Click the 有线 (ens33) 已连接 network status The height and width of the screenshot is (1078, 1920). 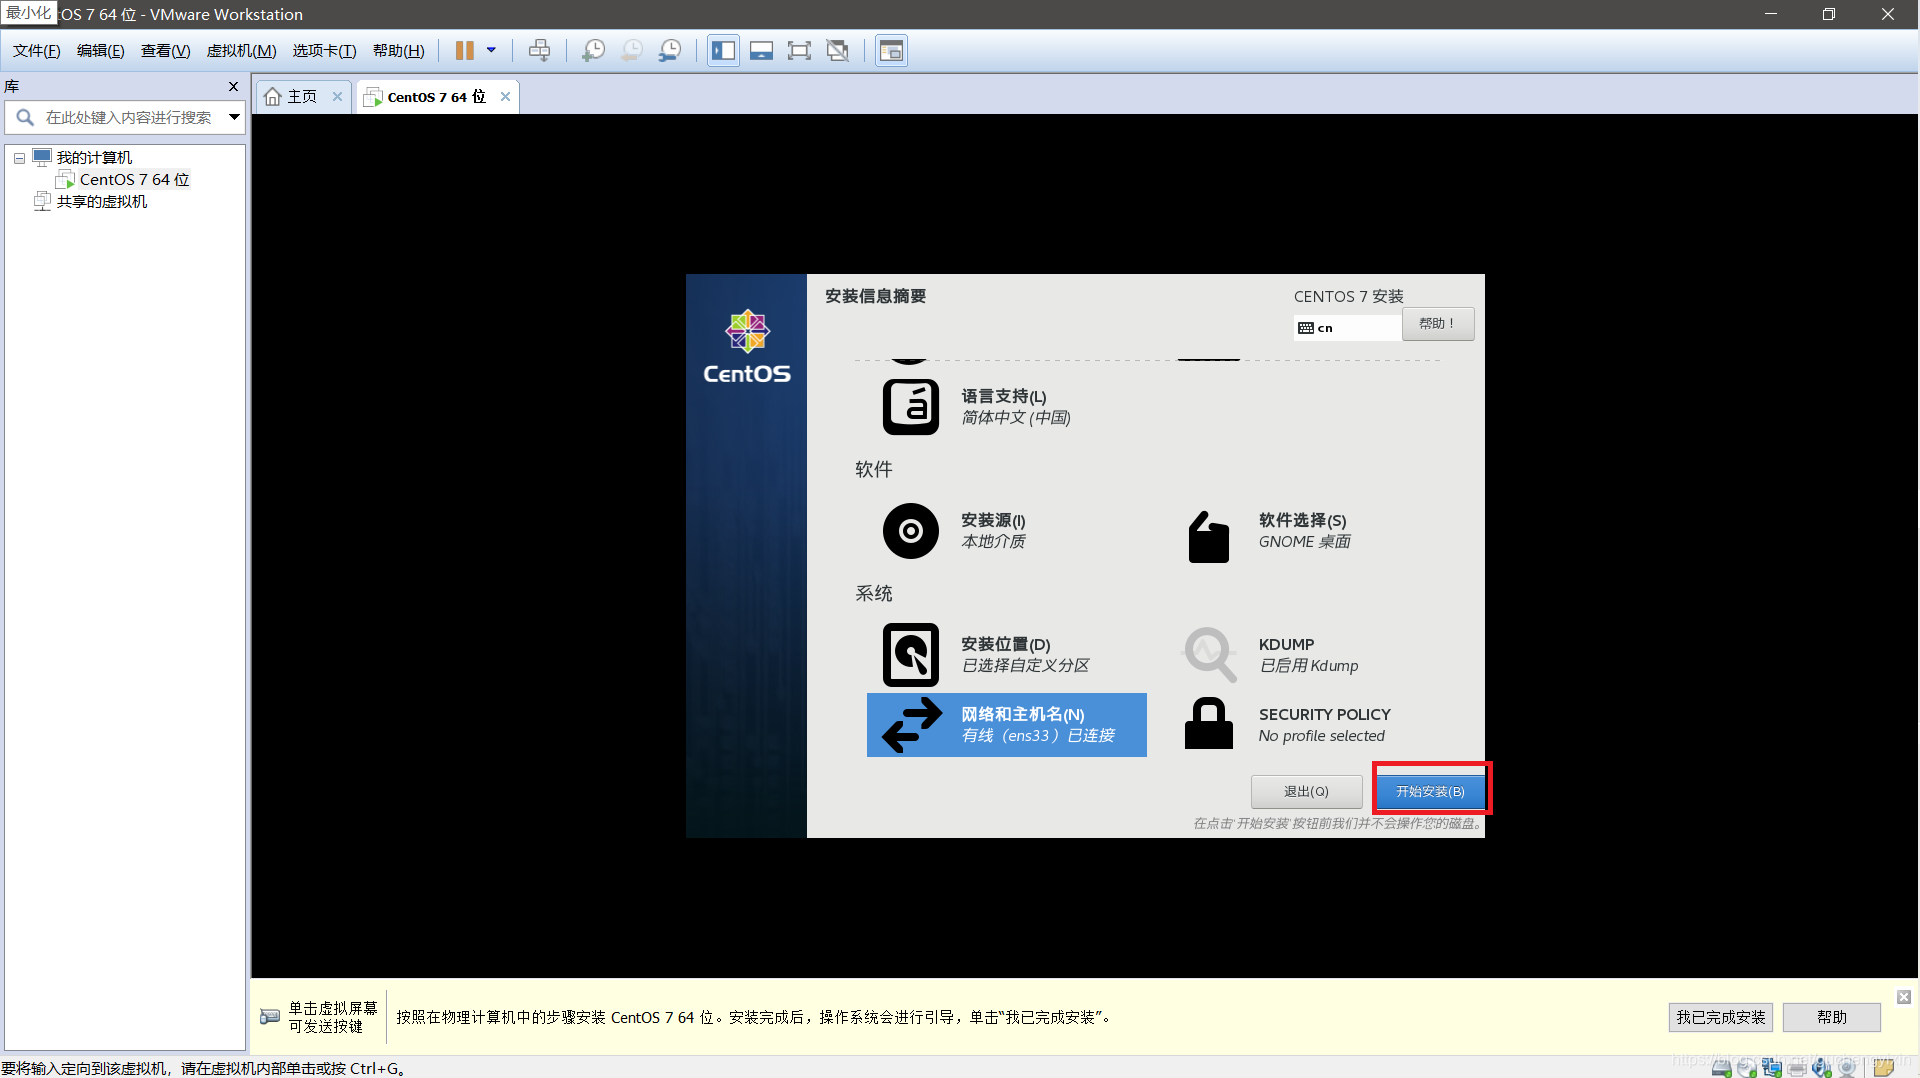tap(1038, 736)
